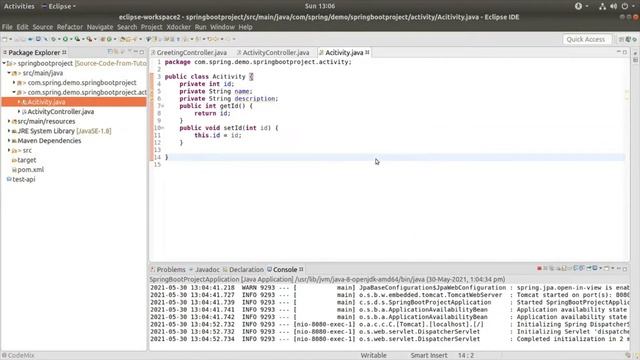Click the green Run toolbar icon
The height and width of the screenshot is (360, 640).
65,39
